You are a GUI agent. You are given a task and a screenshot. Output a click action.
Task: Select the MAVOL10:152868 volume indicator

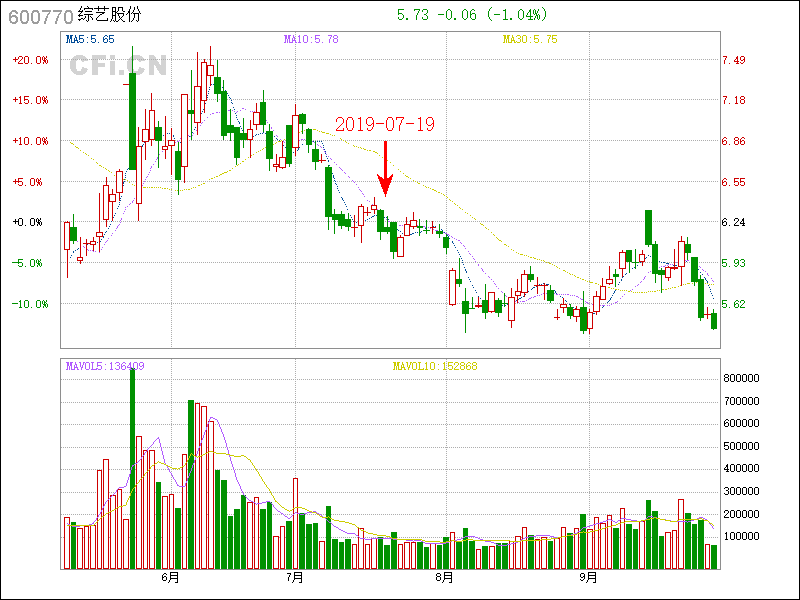pos(435,366)
